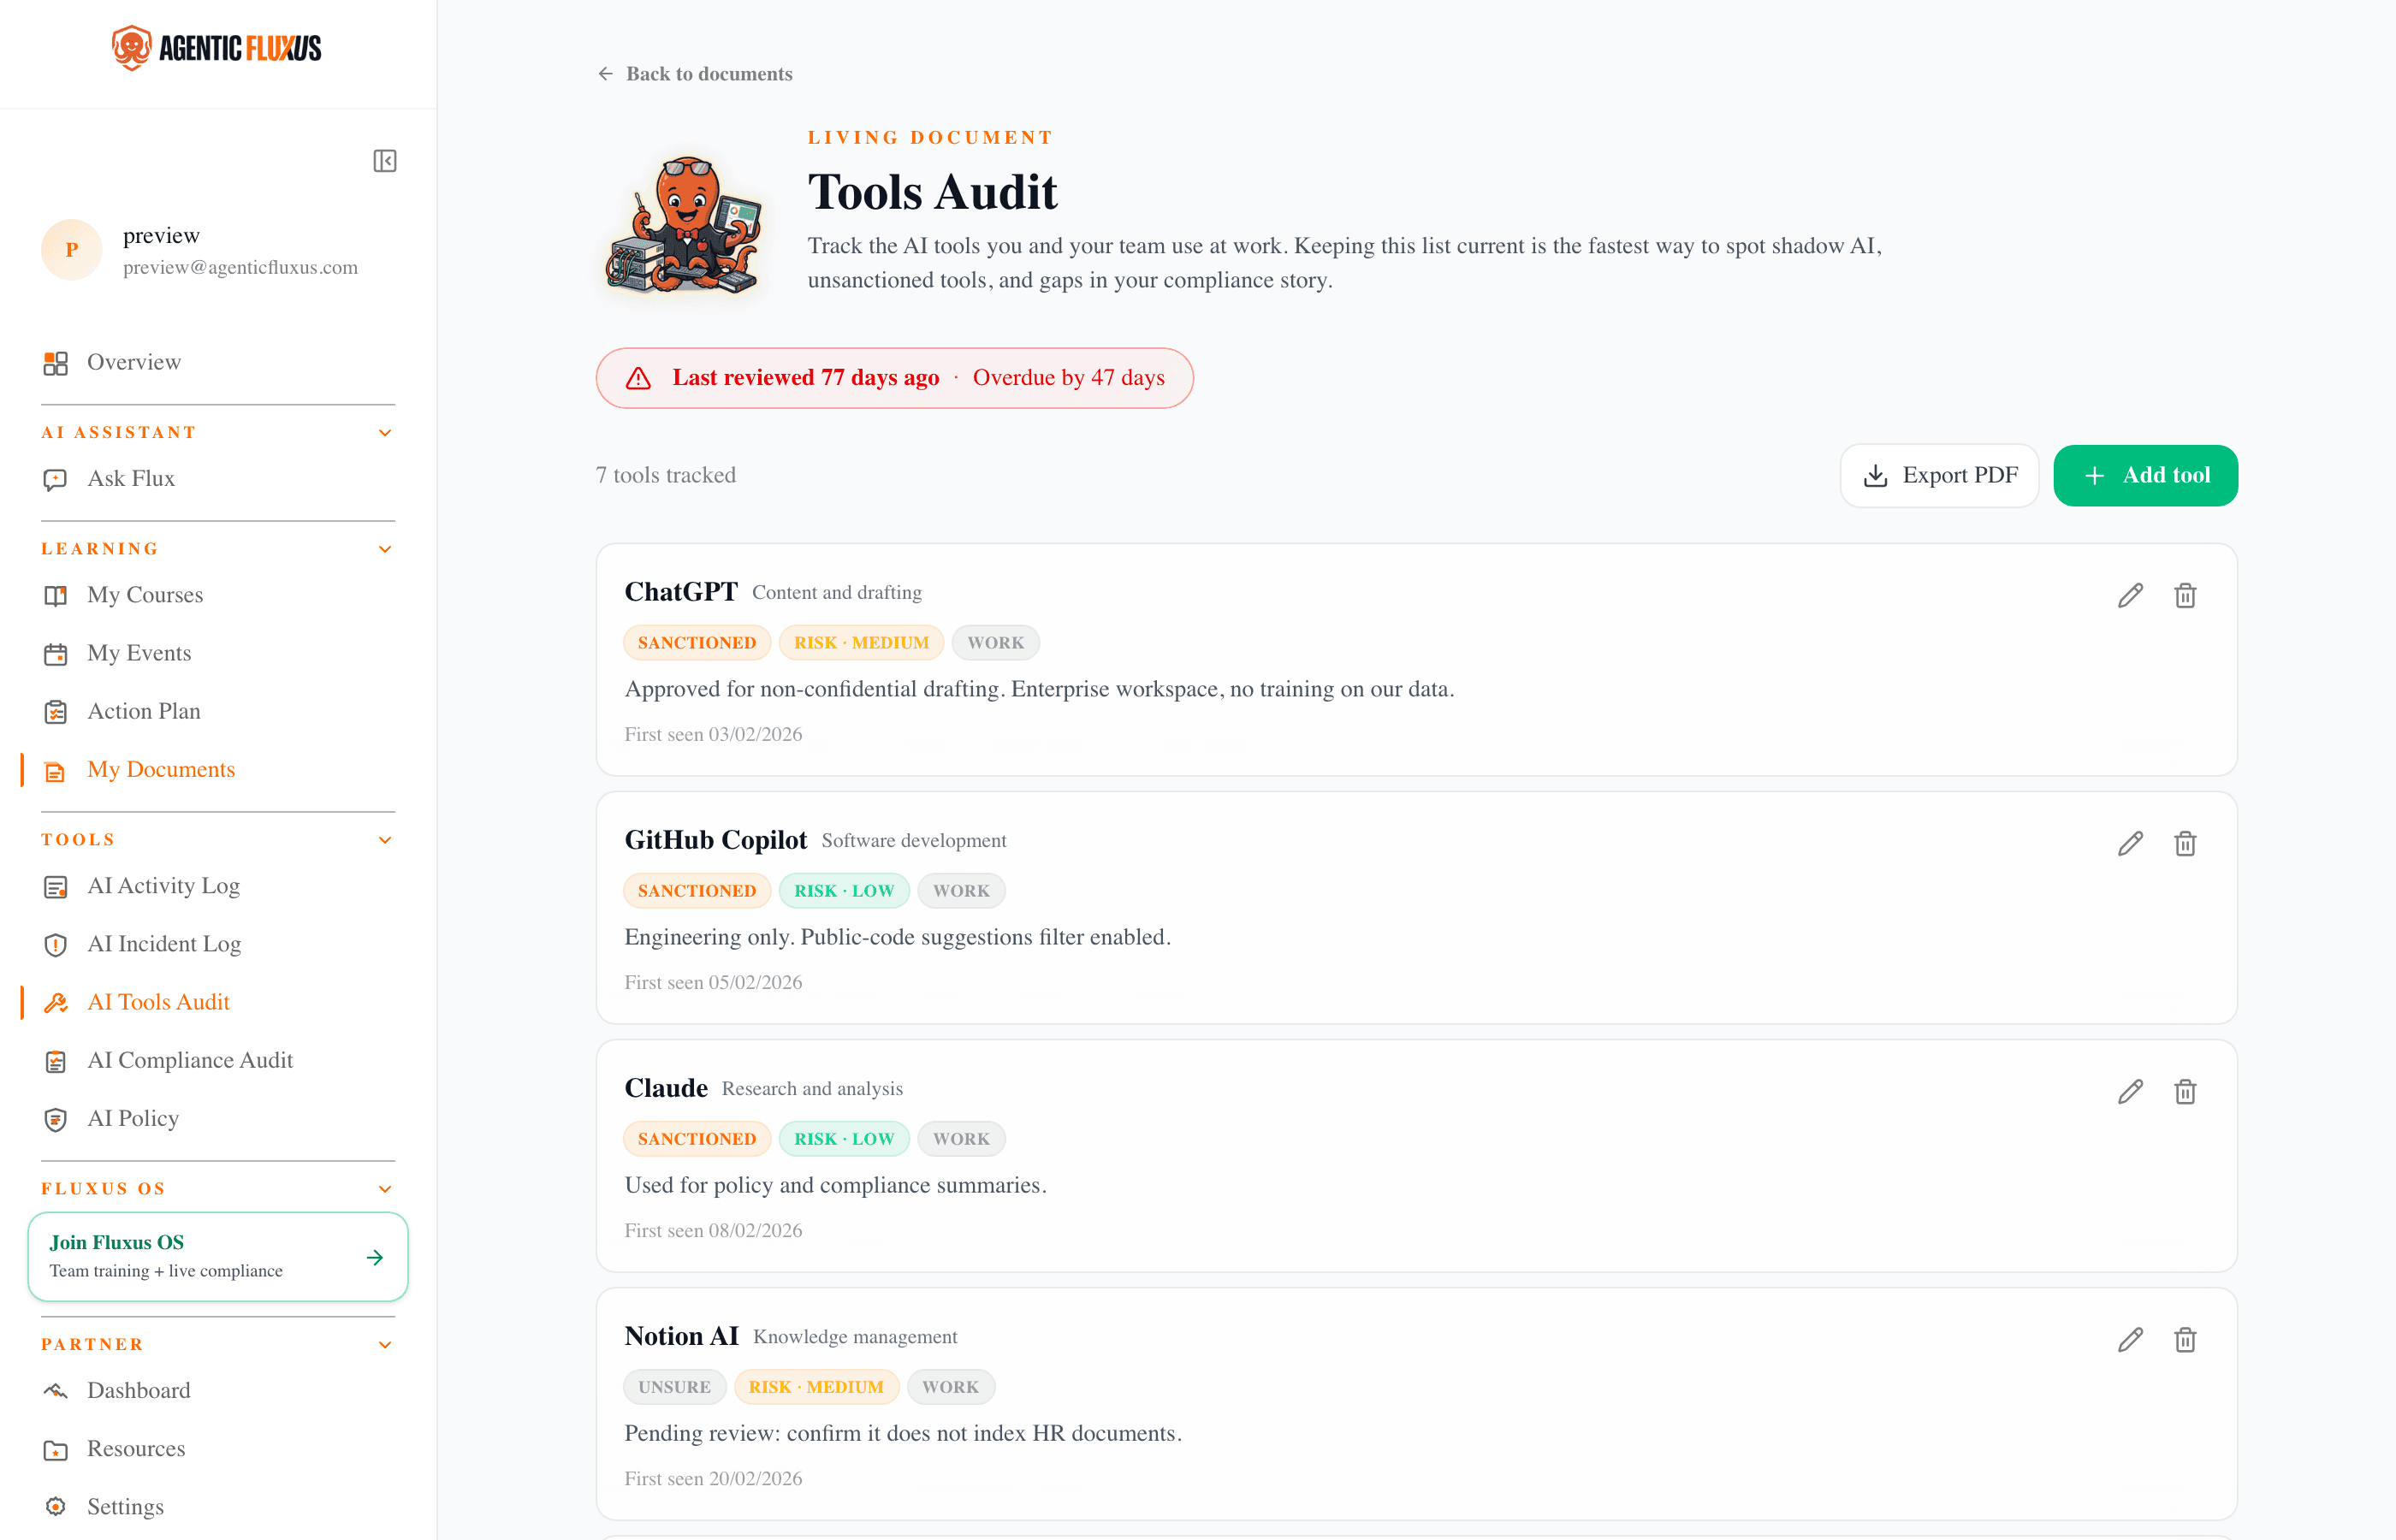Click the AI Incident Log shield icon
The width and height of the screenshot is (2396, 1540).
(56, 945)
